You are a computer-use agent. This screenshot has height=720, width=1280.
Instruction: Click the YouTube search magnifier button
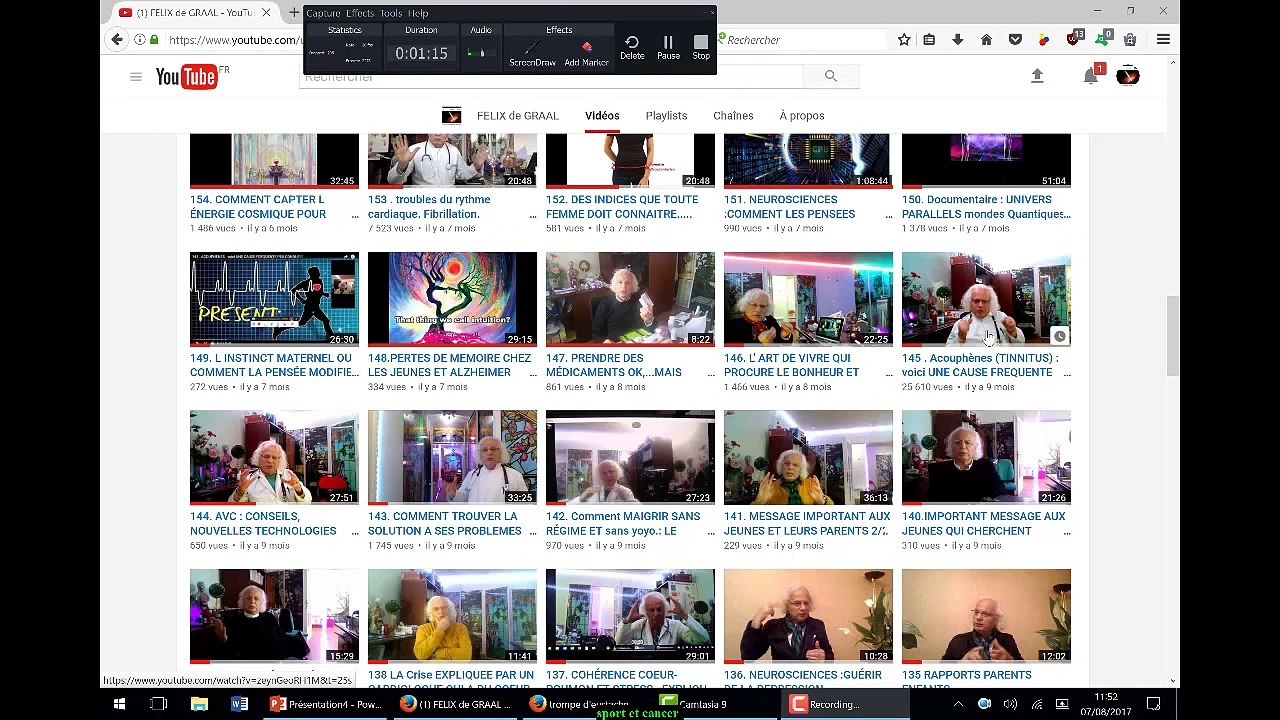tap(831, 76)
